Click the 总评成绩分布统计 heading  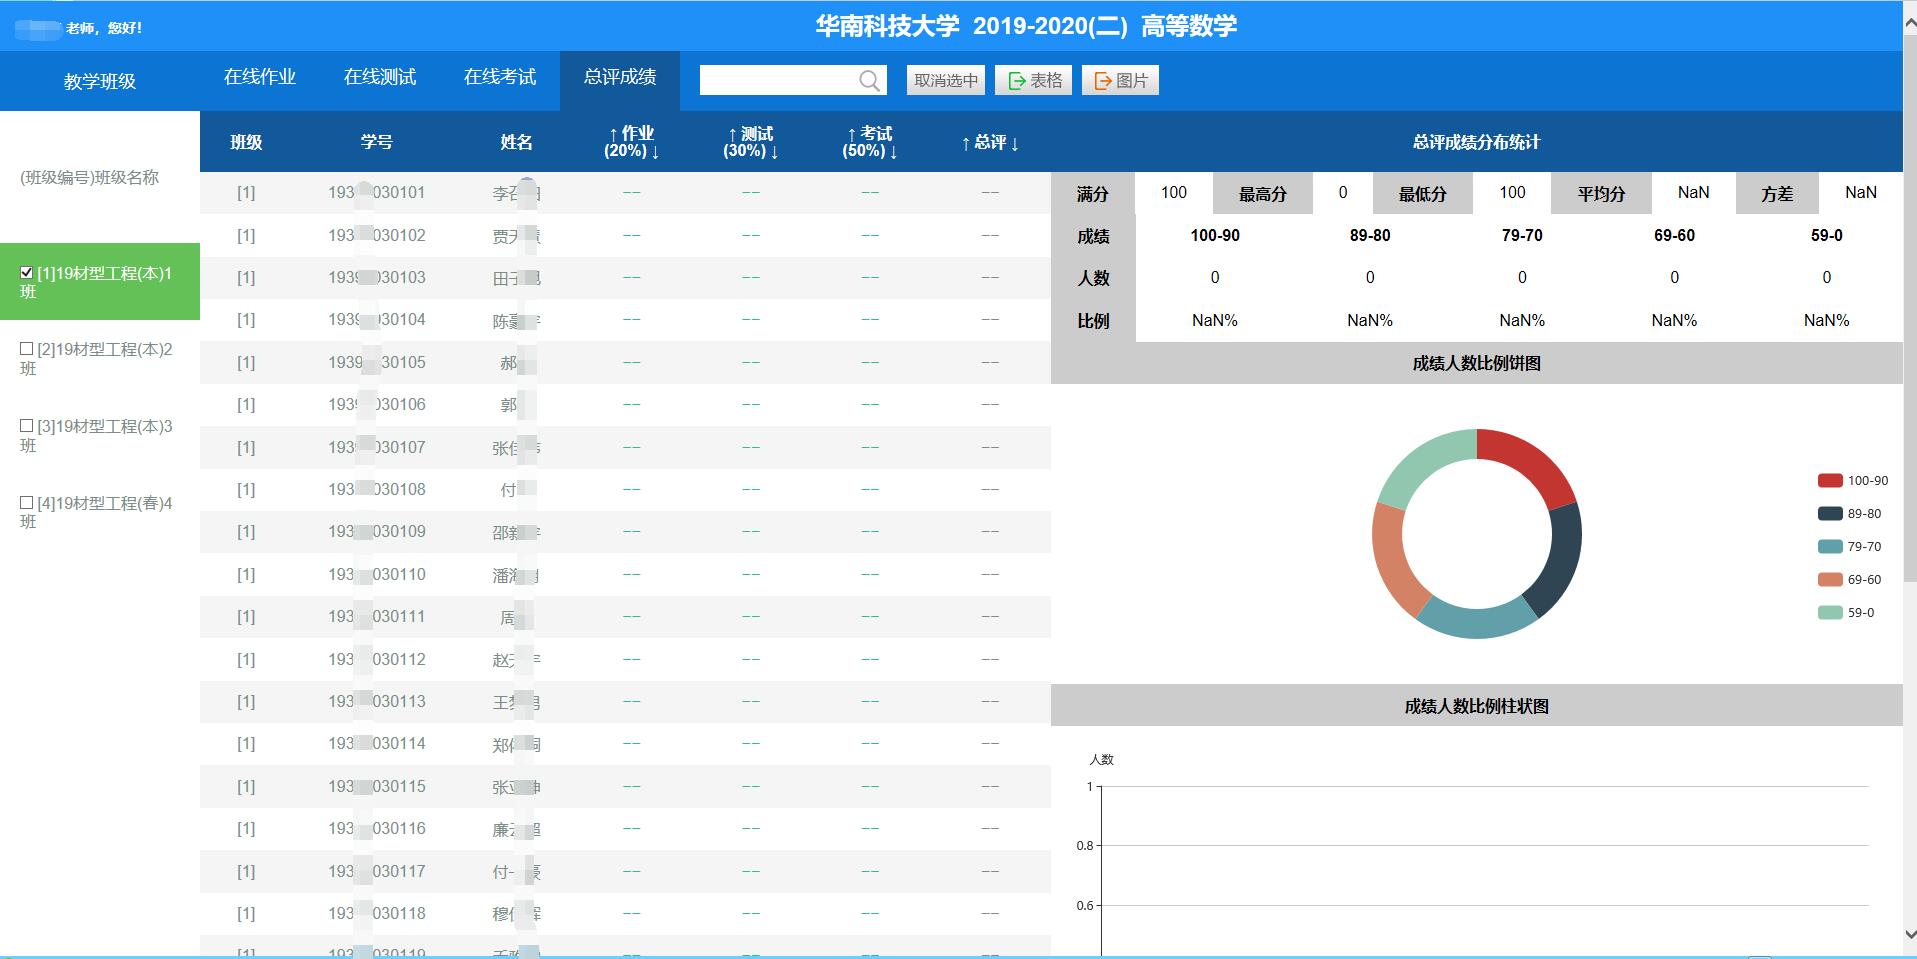coord(1476,142)
